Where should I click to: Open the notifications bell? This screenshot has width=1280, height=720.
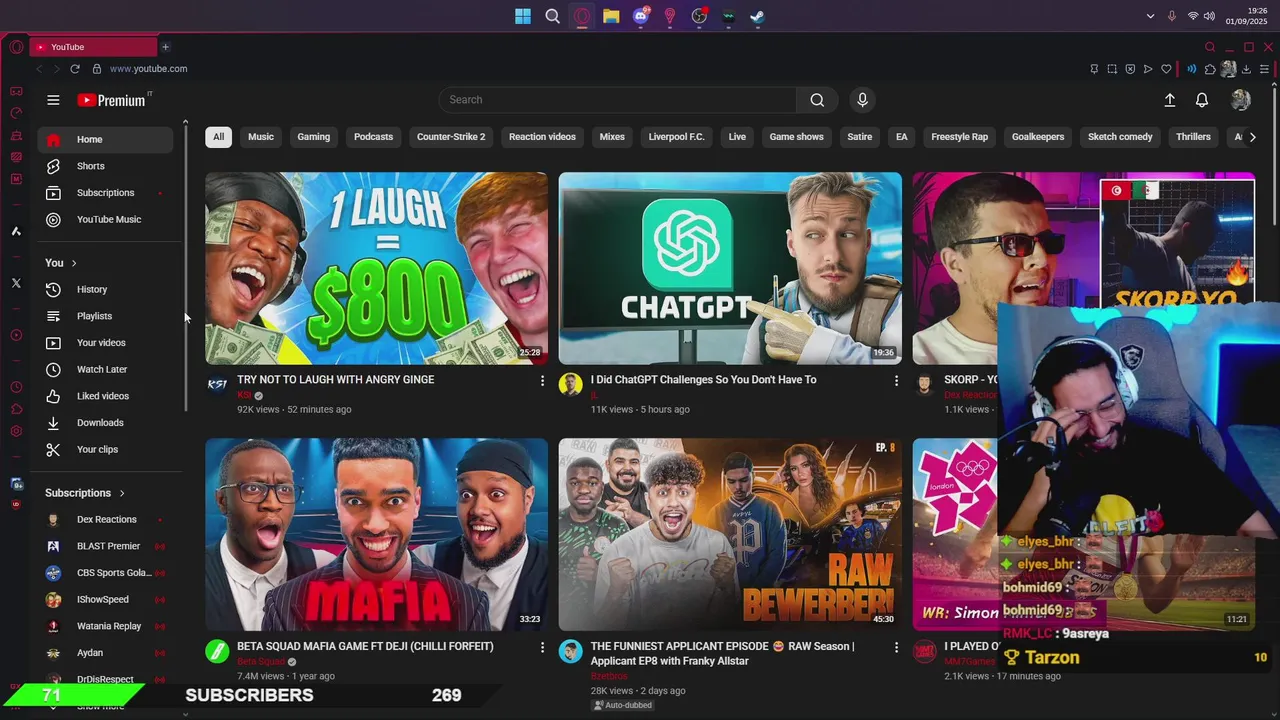[x=1202, y=100]
